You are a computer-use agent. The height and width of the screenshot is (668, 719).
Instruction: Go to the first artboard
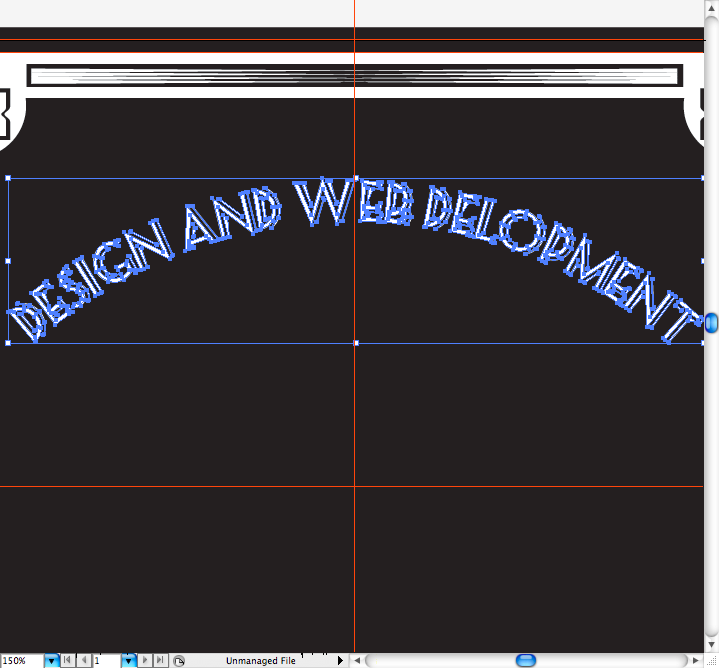pos(67,660)
